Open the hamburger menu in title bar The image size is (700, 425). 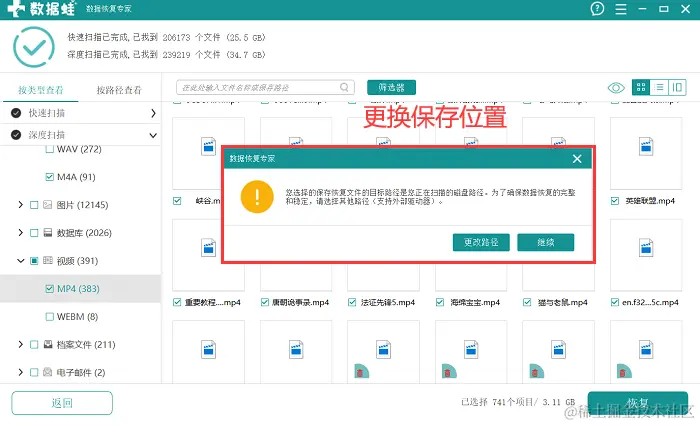pos(621,9)
